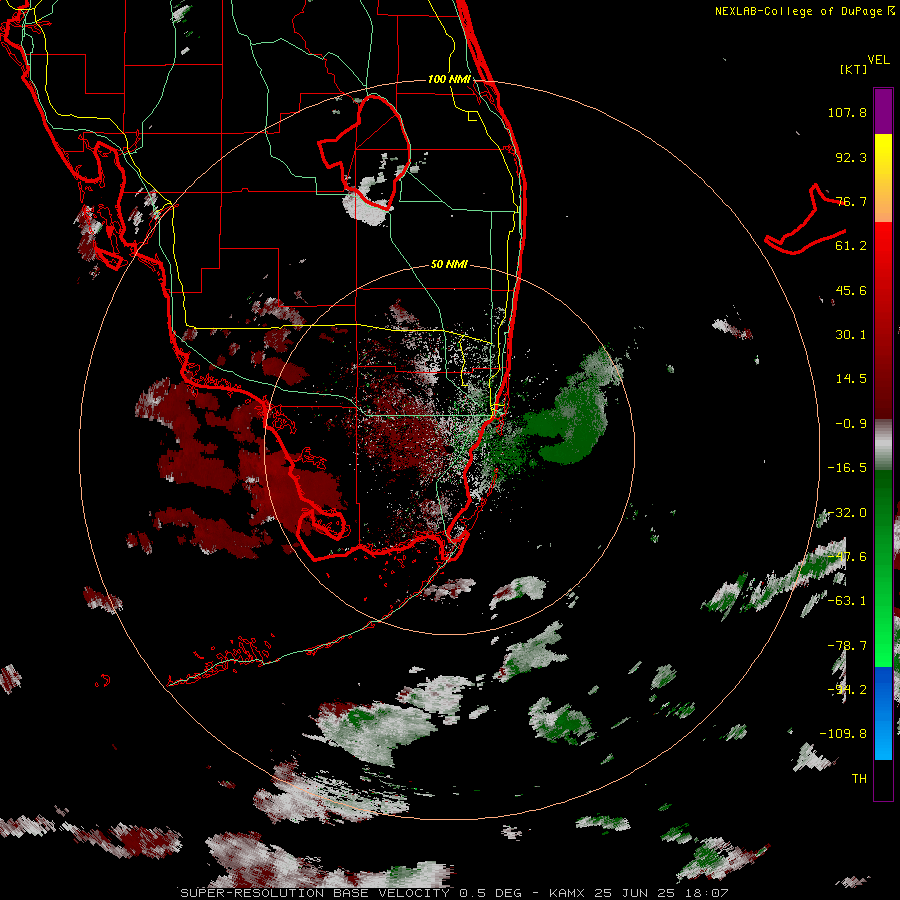Click the 50 NMI range ring label
The height and width of the screenshot is (900, 900).
click(x=449, y=264)
